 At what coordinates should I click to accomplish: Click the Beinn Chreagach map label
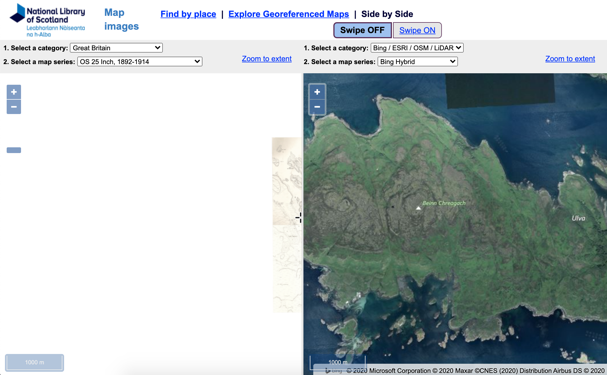[x=444, y=203]
